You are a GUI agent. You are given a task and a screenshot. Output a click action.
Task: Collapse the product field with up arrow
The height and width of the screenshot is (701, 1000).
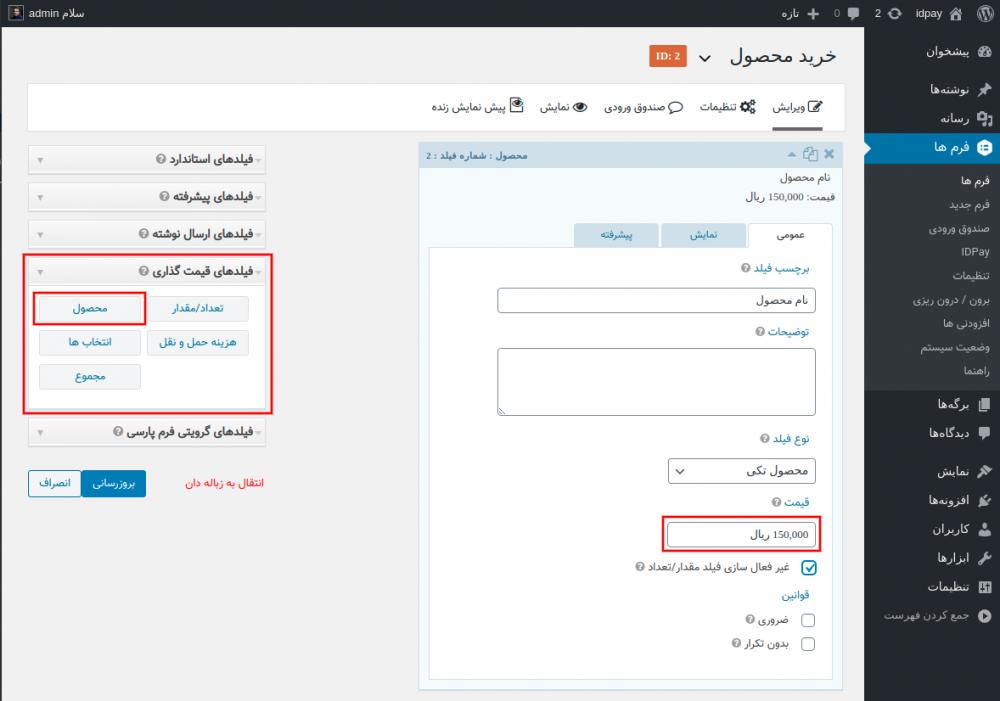click(791, 154)
